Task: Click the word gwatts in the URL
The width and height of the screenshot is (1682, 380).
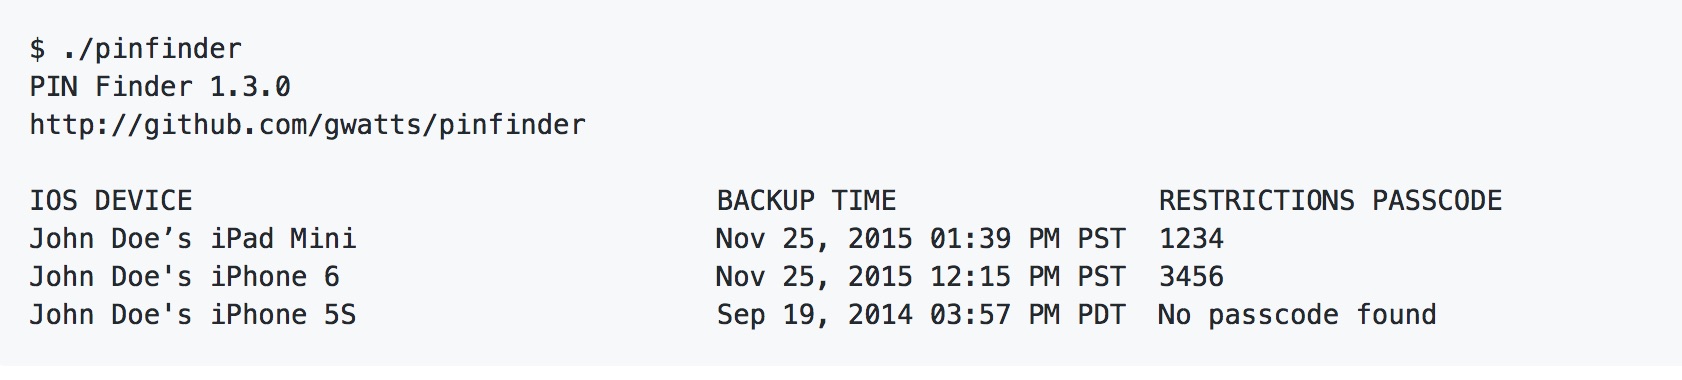Action: tap(373, 125)
